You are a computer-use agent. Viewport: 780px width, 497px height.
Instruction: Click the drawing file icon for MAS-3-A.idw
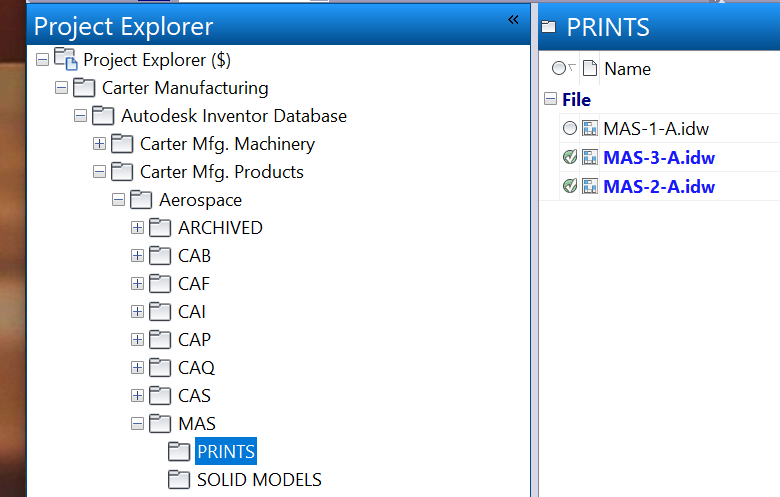[590, 157]
